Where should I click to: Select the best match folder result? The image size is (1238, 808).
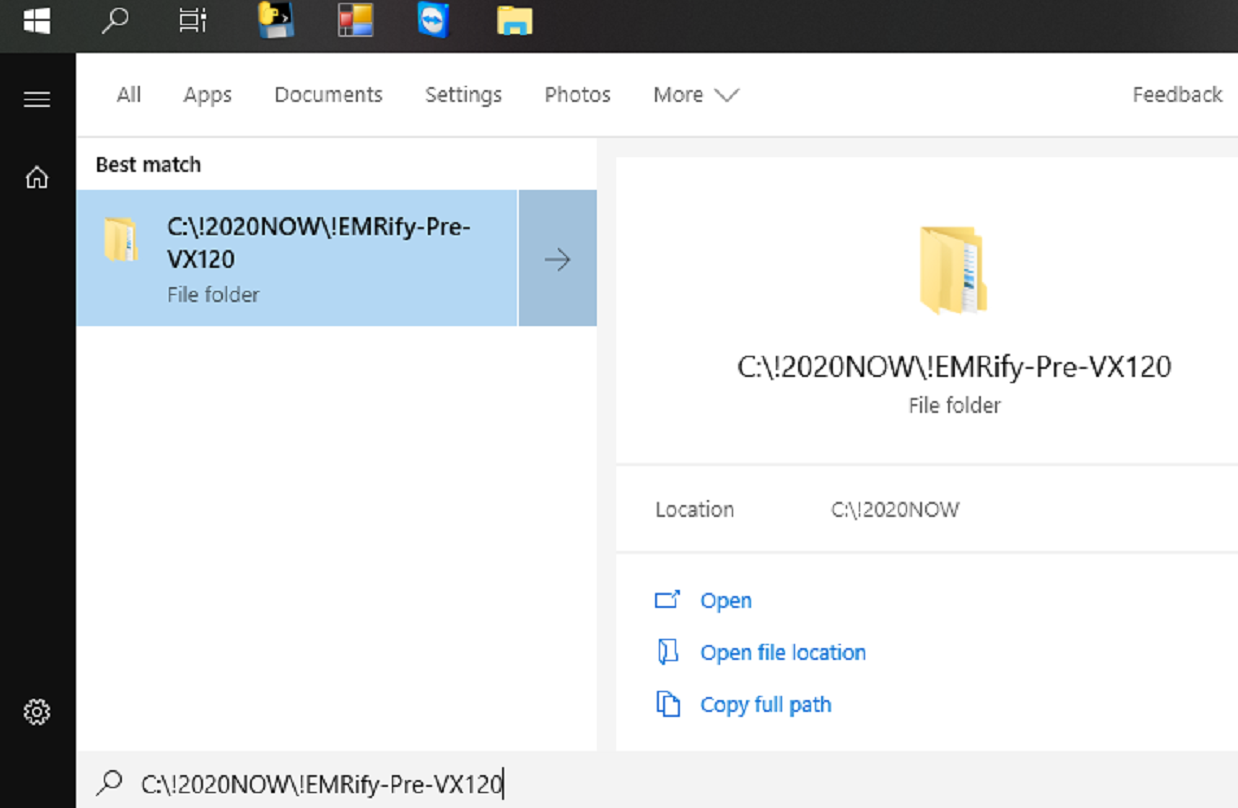pyautogui.click(x=297, y=258)
